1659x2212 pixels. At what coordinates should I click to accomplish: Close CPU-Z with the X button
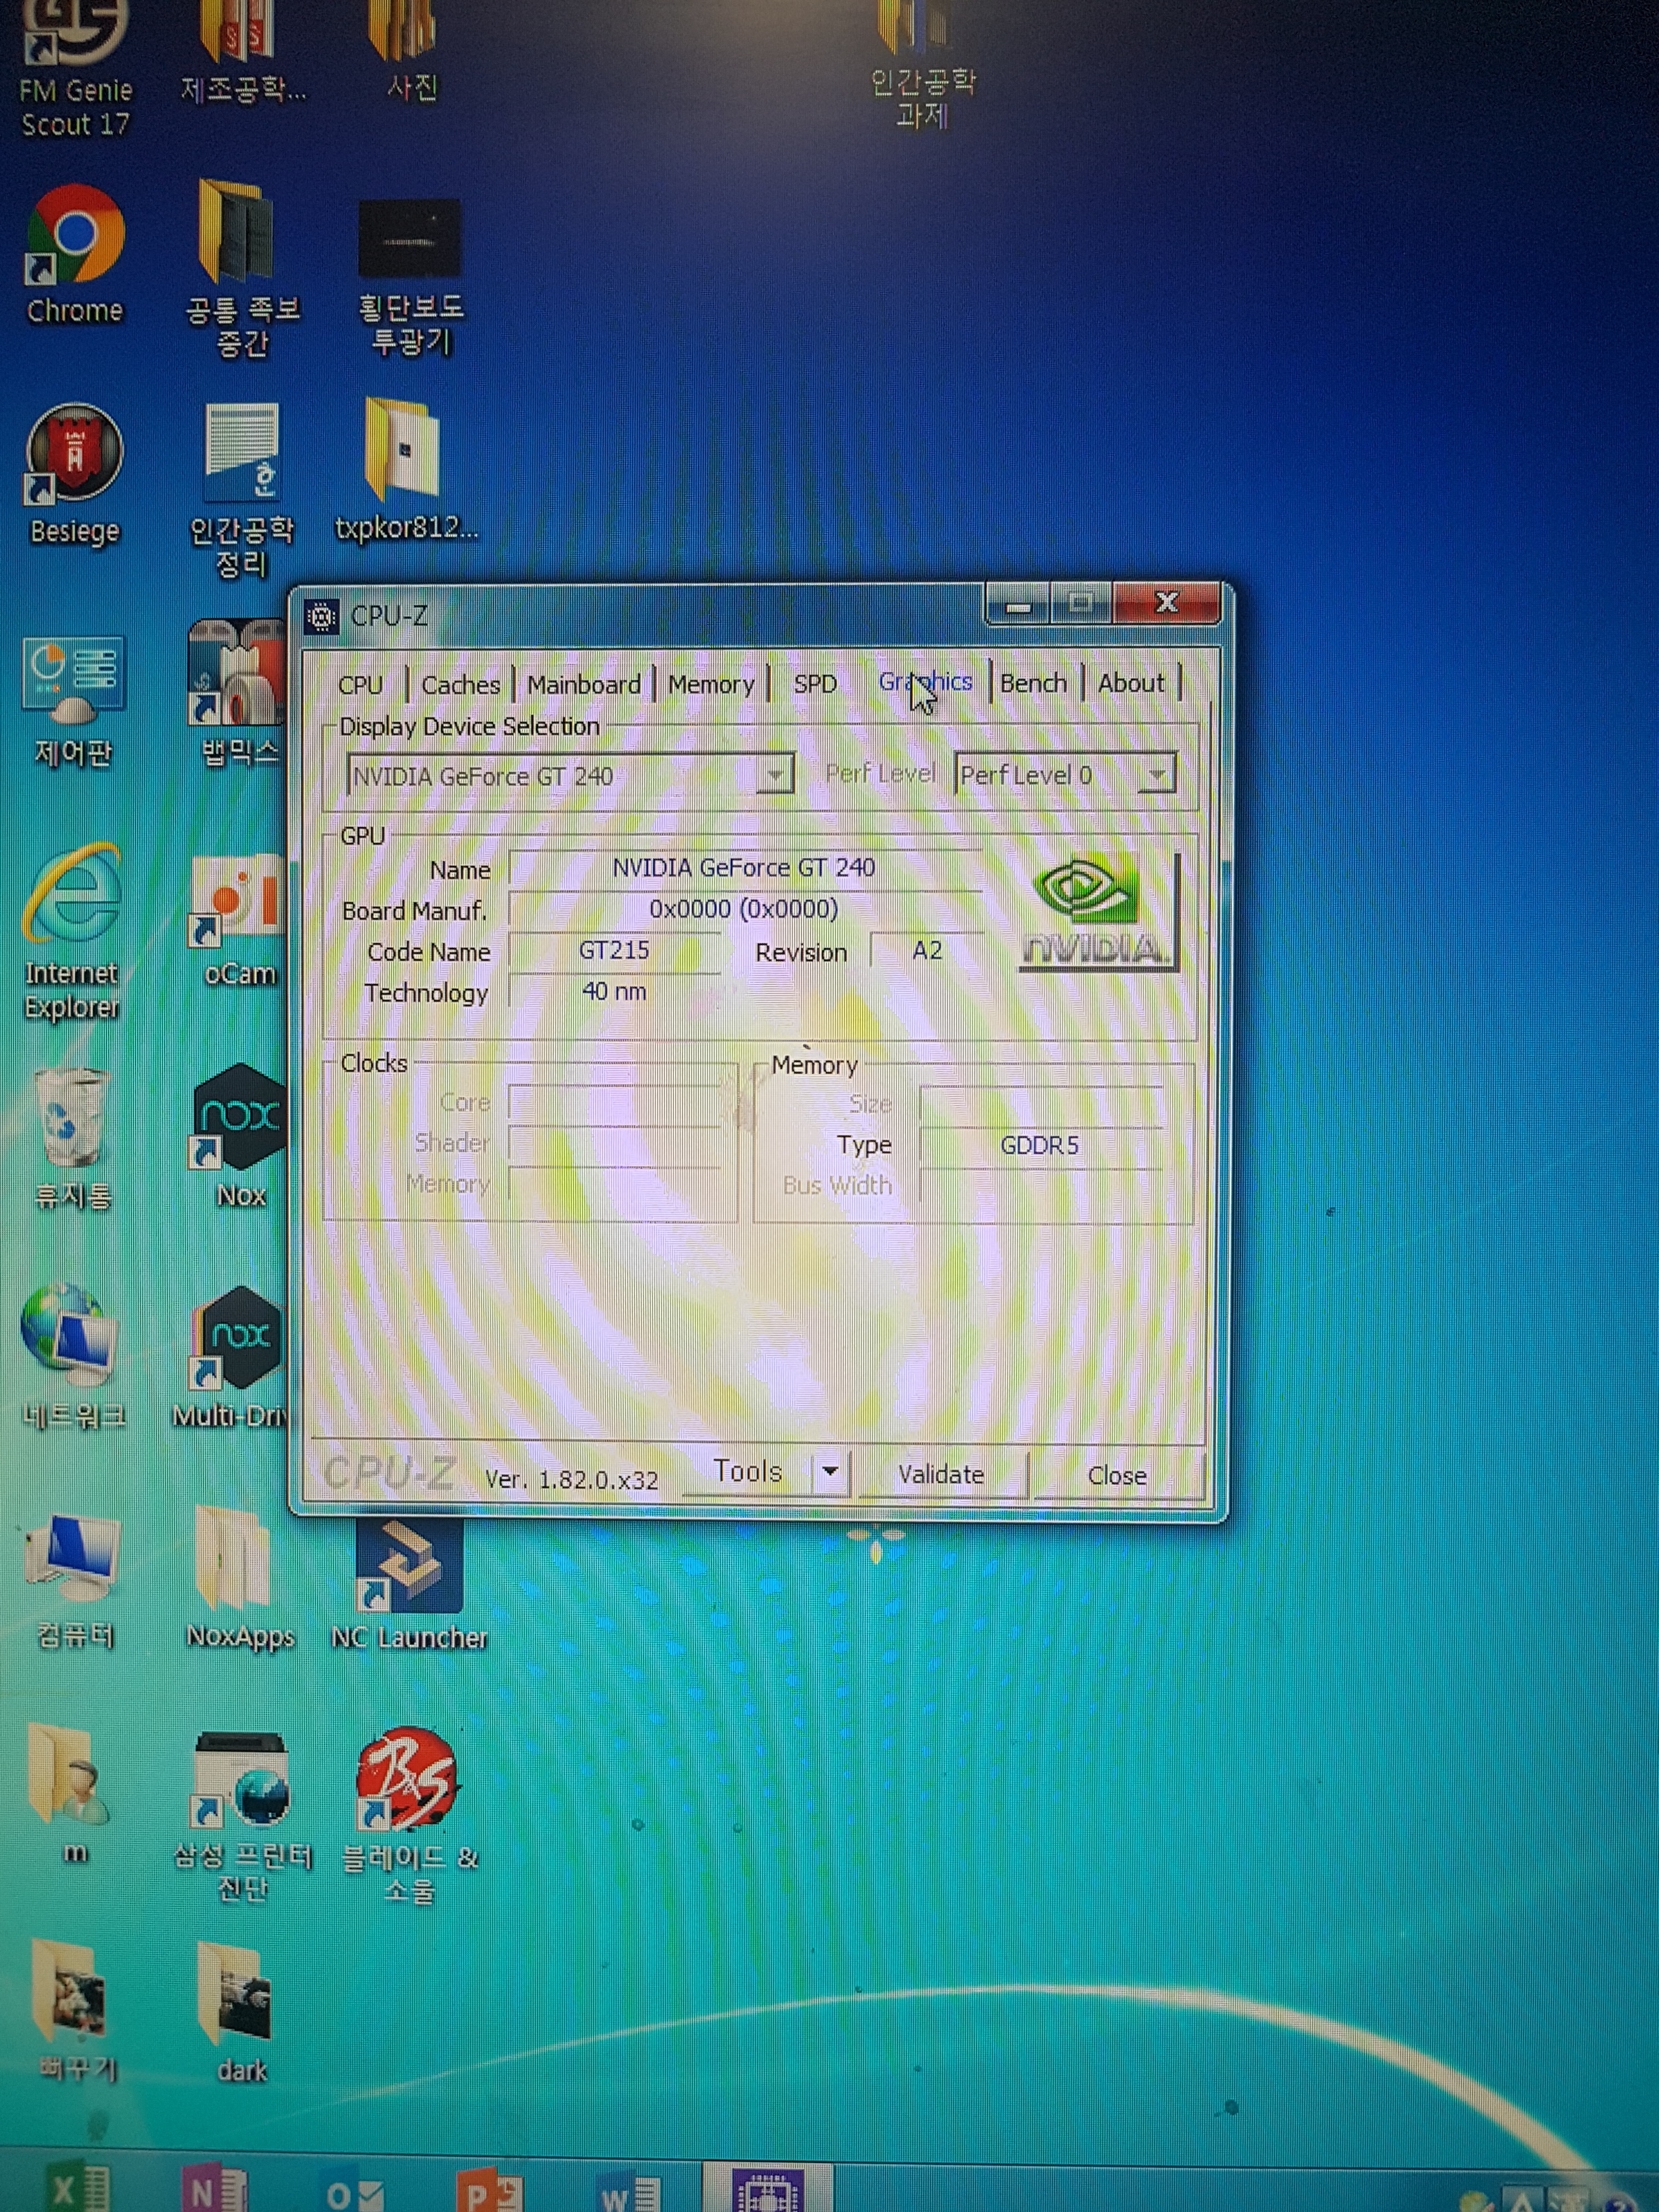click(1166, 602)
